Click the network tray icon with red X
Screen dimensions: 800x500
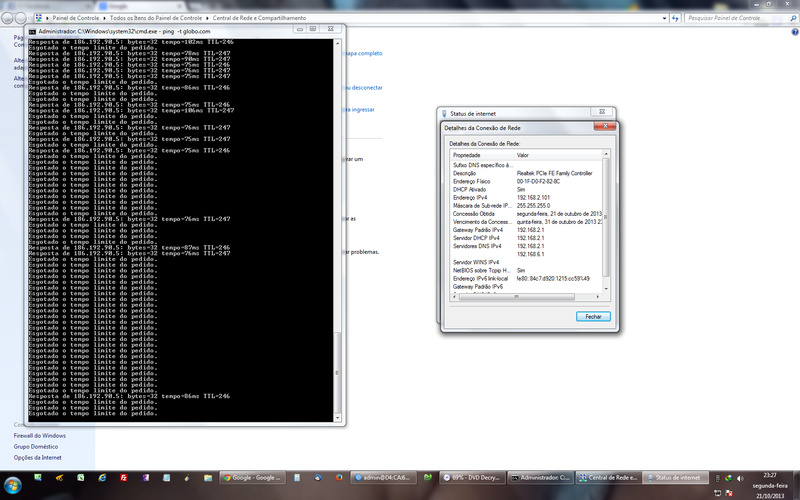(729, 493)
